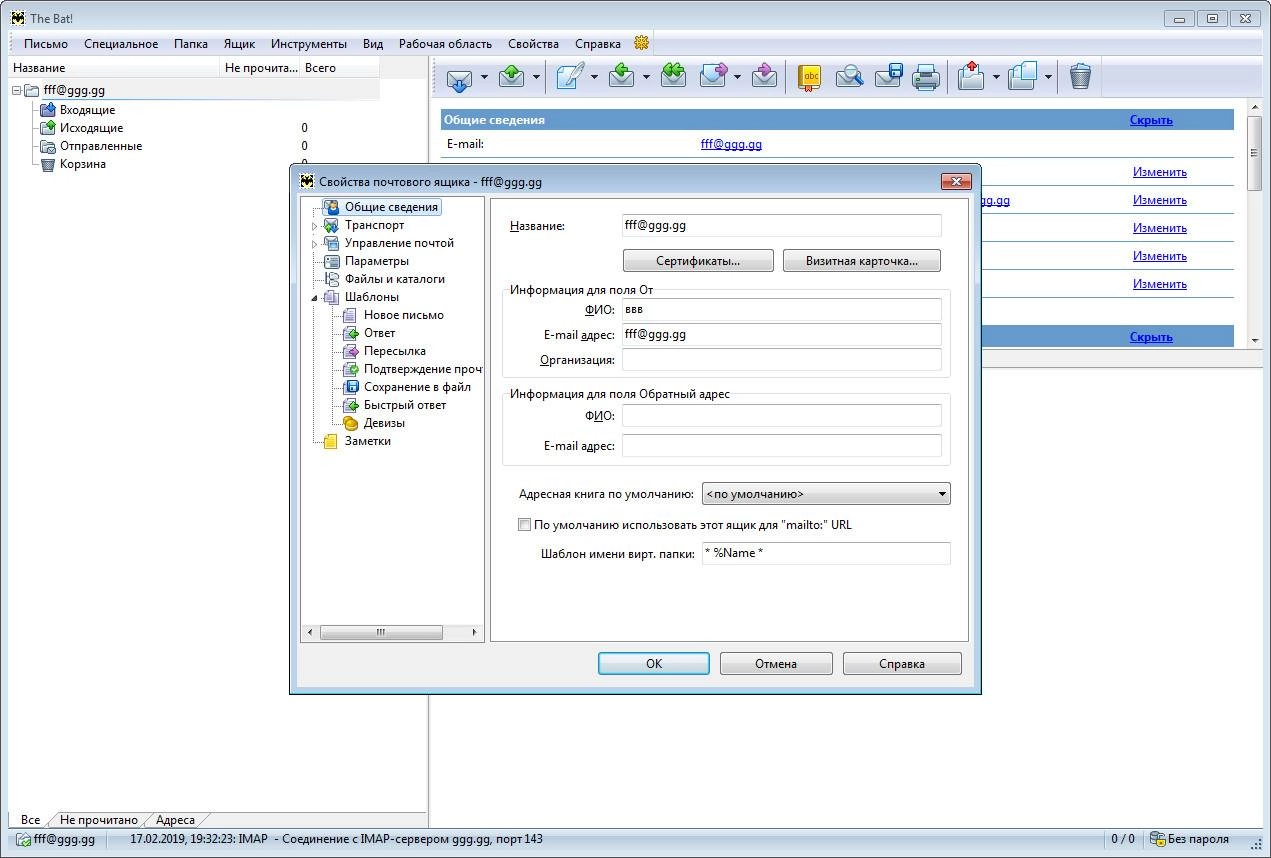This screenshot has width=1271, height=858.
Task: Expand the Управление почтой tree node
Action: 315,244
